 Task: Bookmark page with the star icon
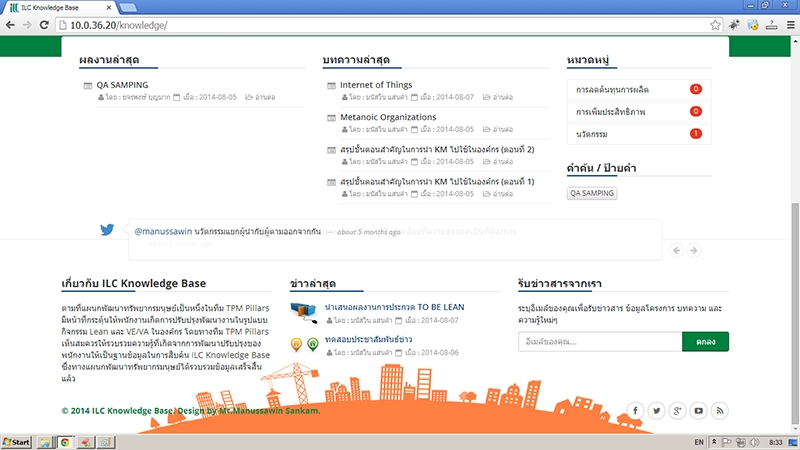click(715, 25)
